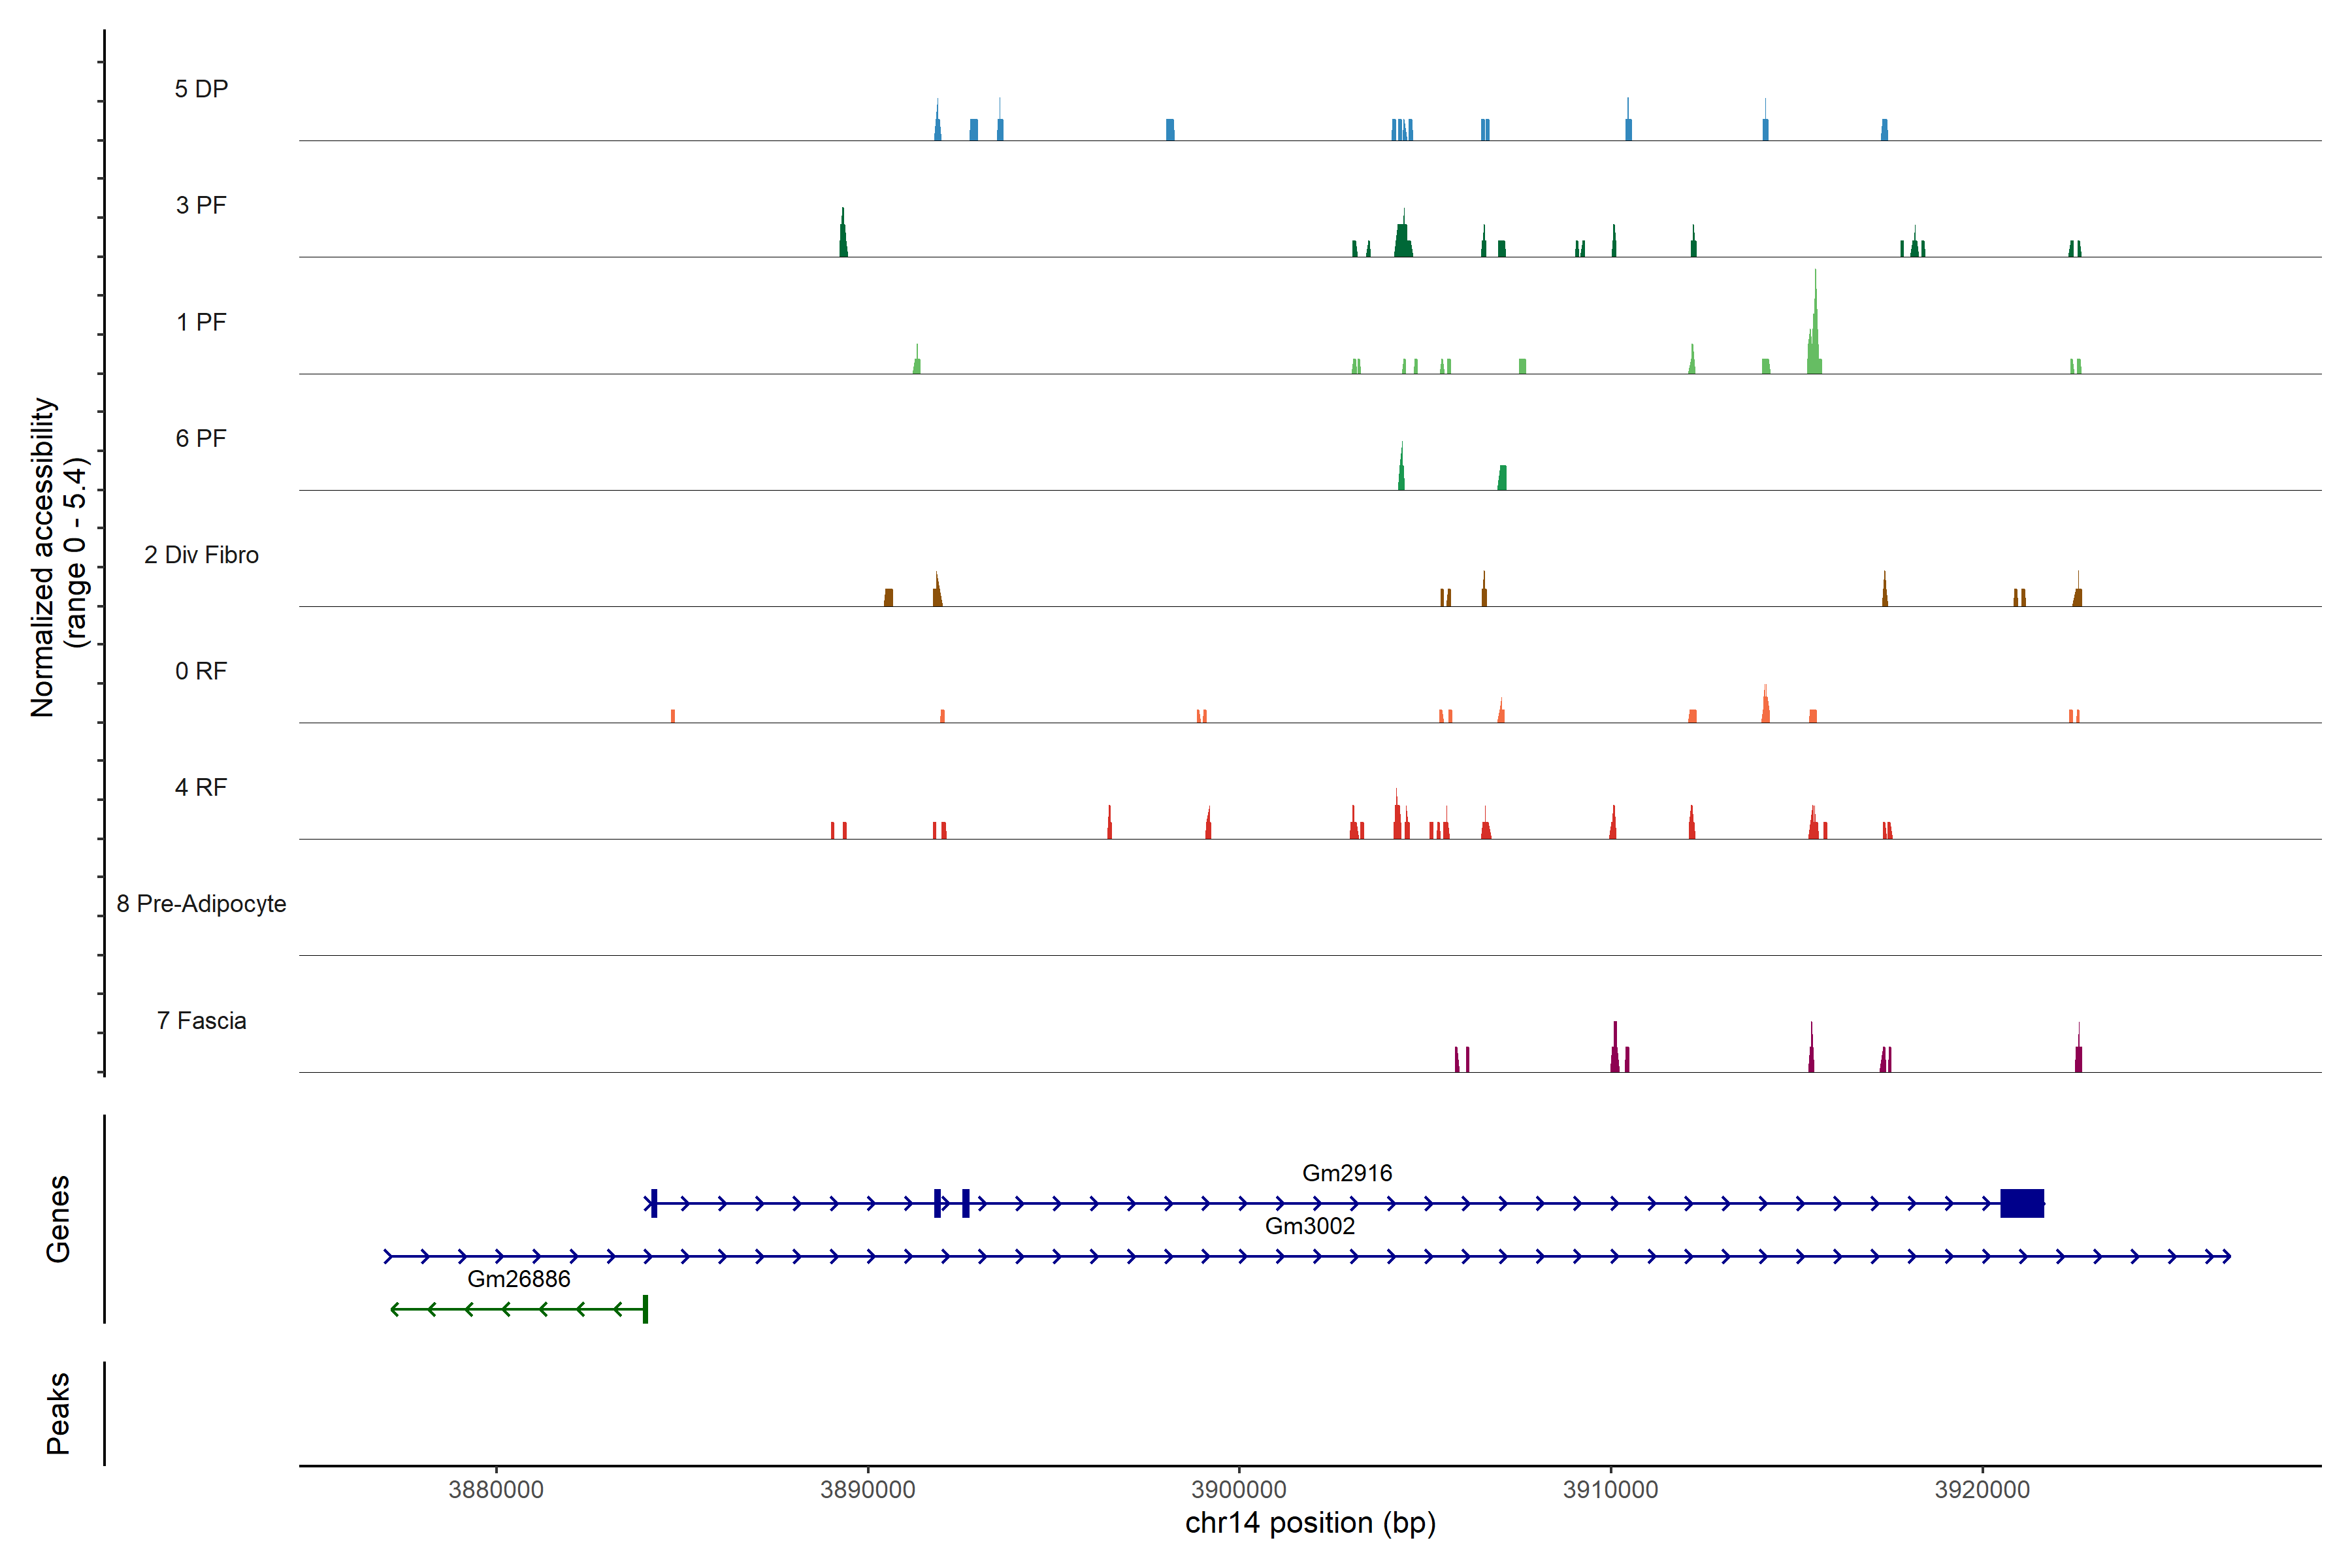Viewport: 2352px width, 1568px height.
Task: Click the large Gm2916 terminal exon block
Action: coord(2021,1203)
